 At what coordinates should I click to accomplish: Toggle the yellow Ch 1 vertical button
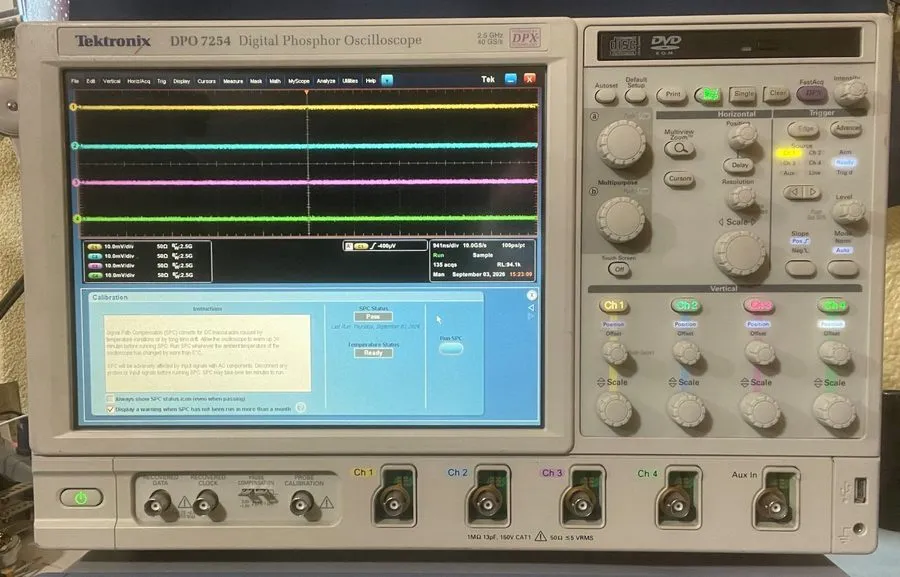click(x=614, y=305)
